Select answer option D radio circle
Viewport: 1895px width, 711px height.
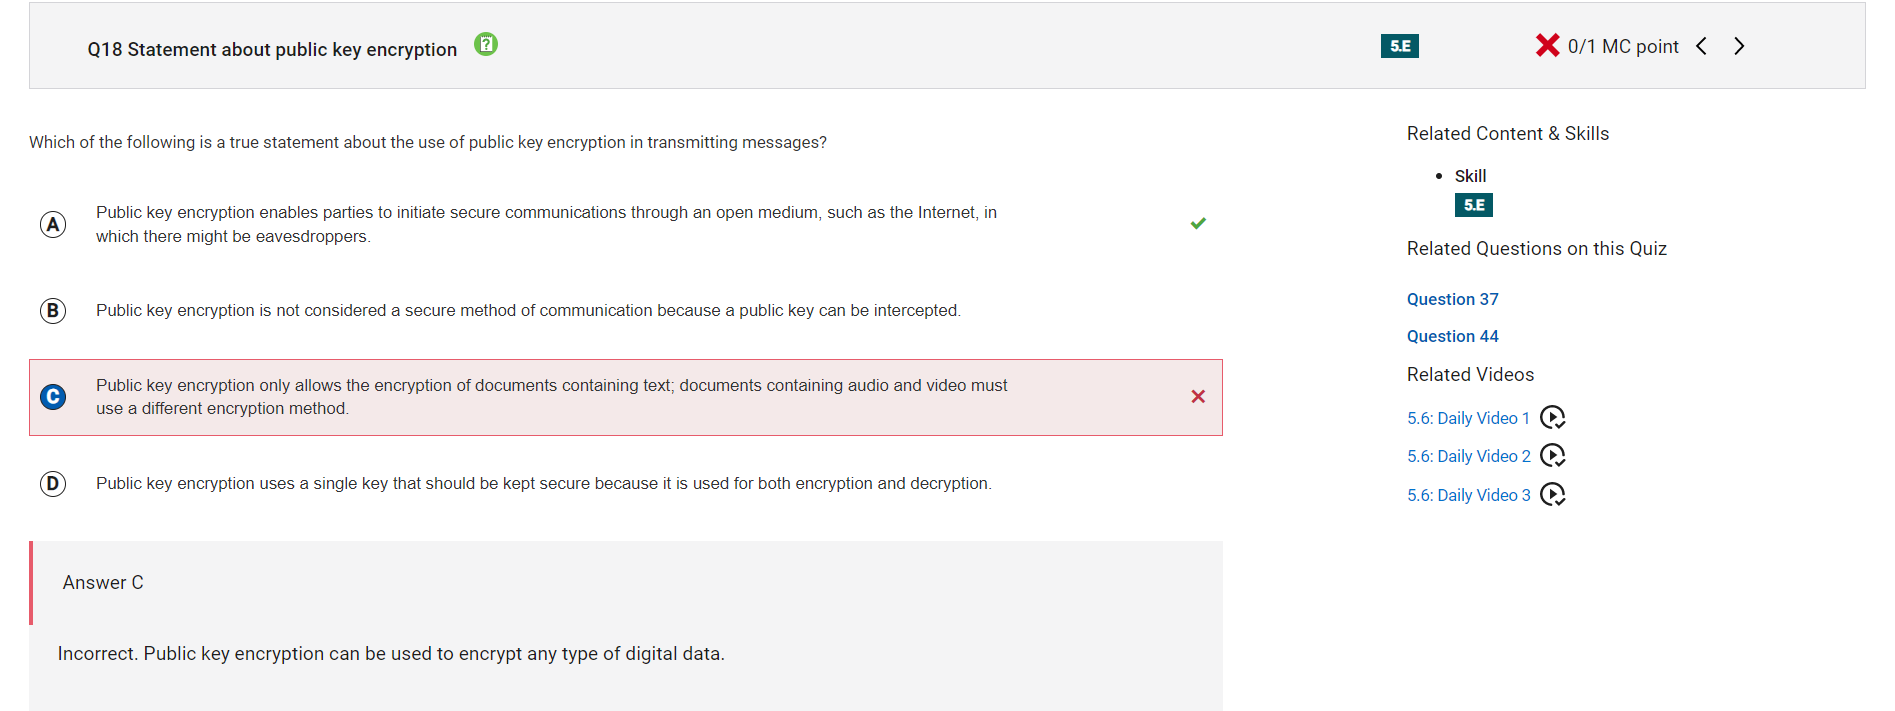[53, 484]
